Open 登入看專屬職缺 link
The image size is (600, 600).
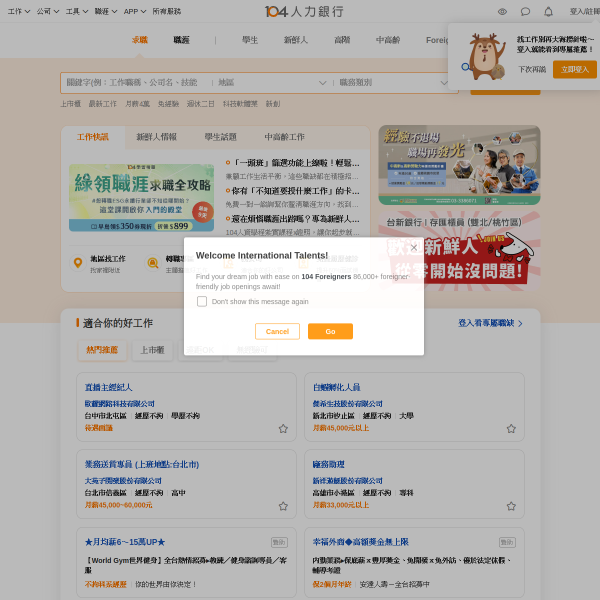490,323
